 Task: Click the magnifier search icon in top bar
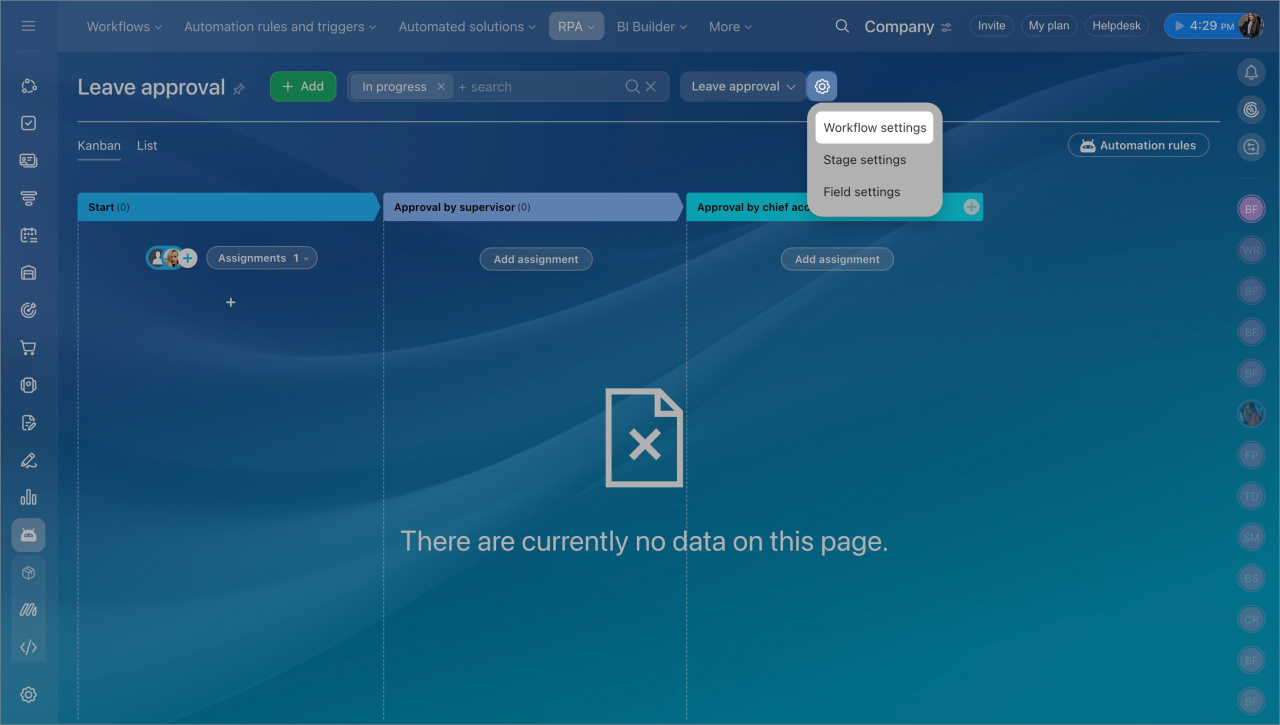842,27
